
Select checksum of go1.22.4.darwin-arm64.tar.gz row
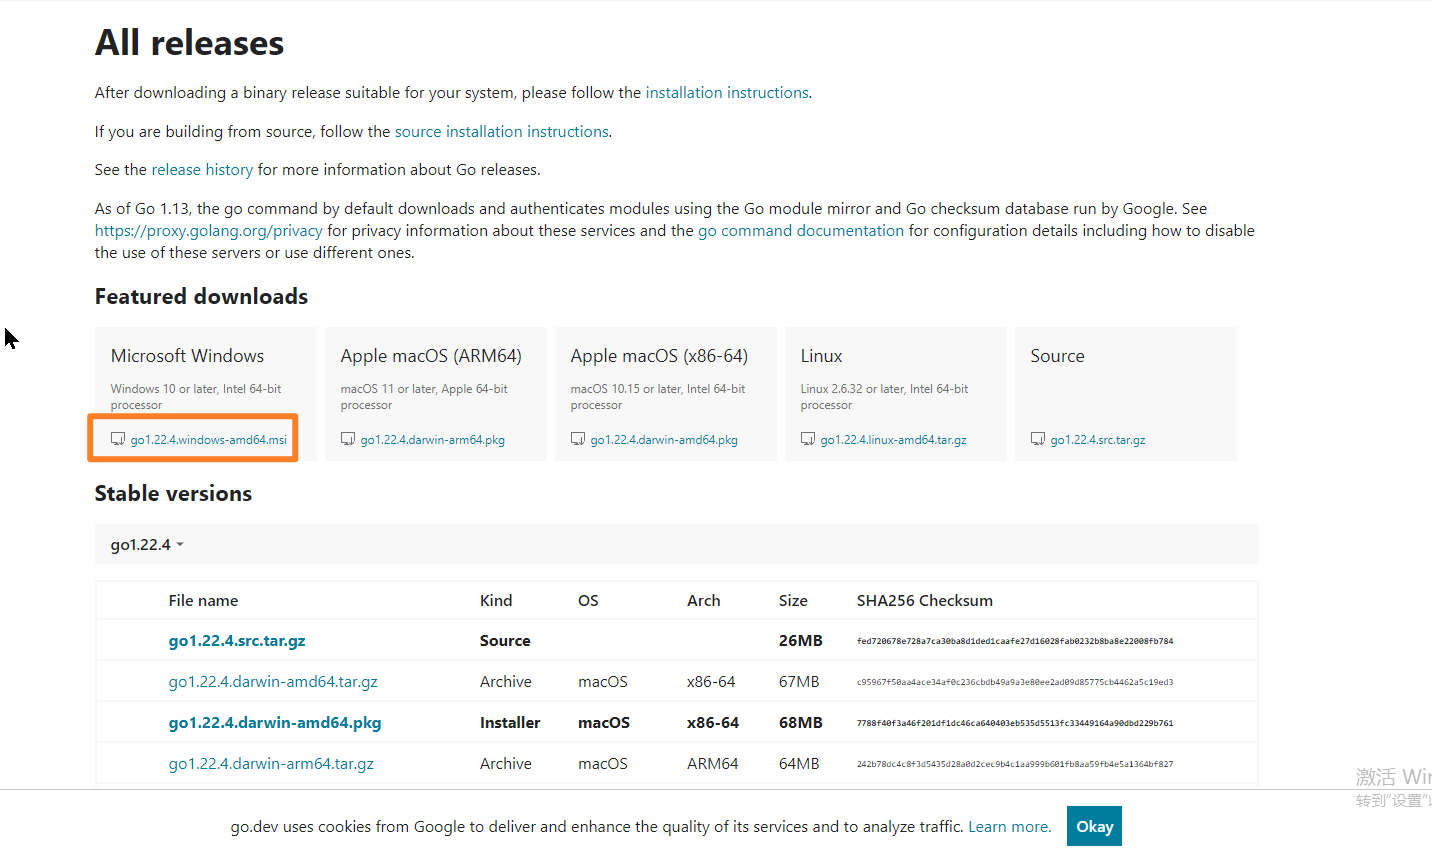[x=1015, y=764]
